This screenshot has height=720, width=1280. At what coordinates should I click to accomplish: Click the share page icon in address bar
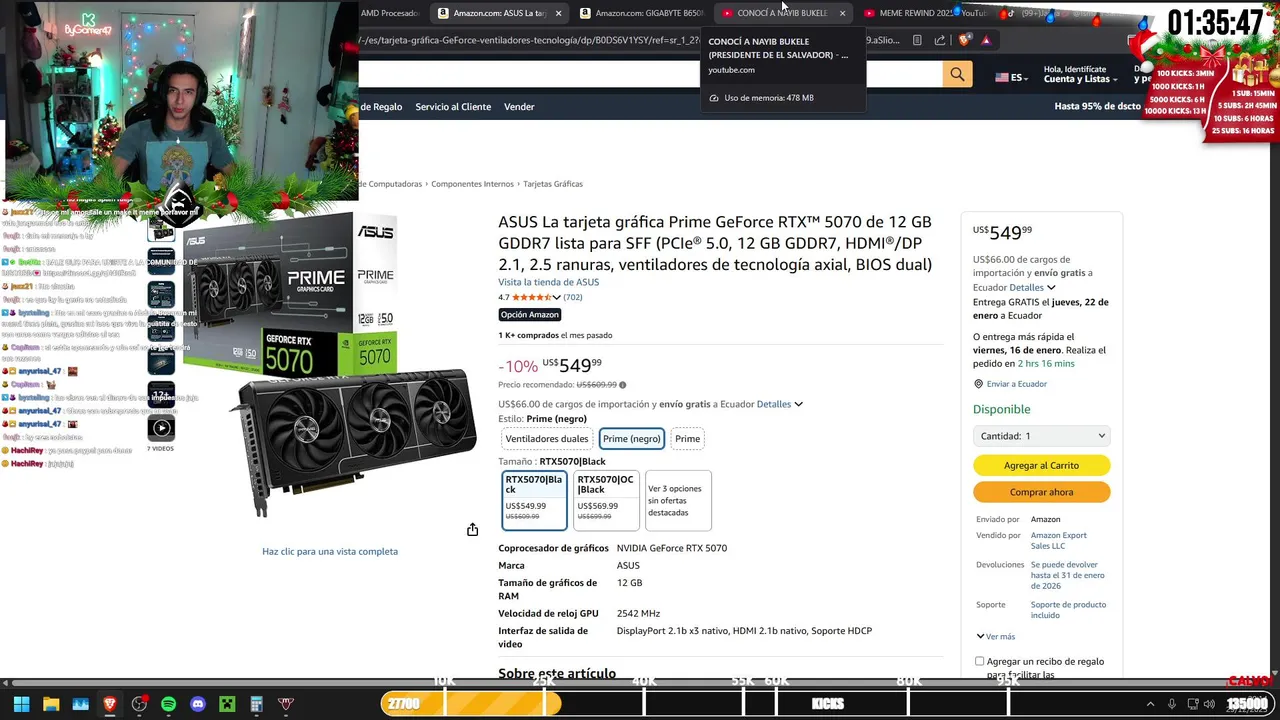point(940,40)
